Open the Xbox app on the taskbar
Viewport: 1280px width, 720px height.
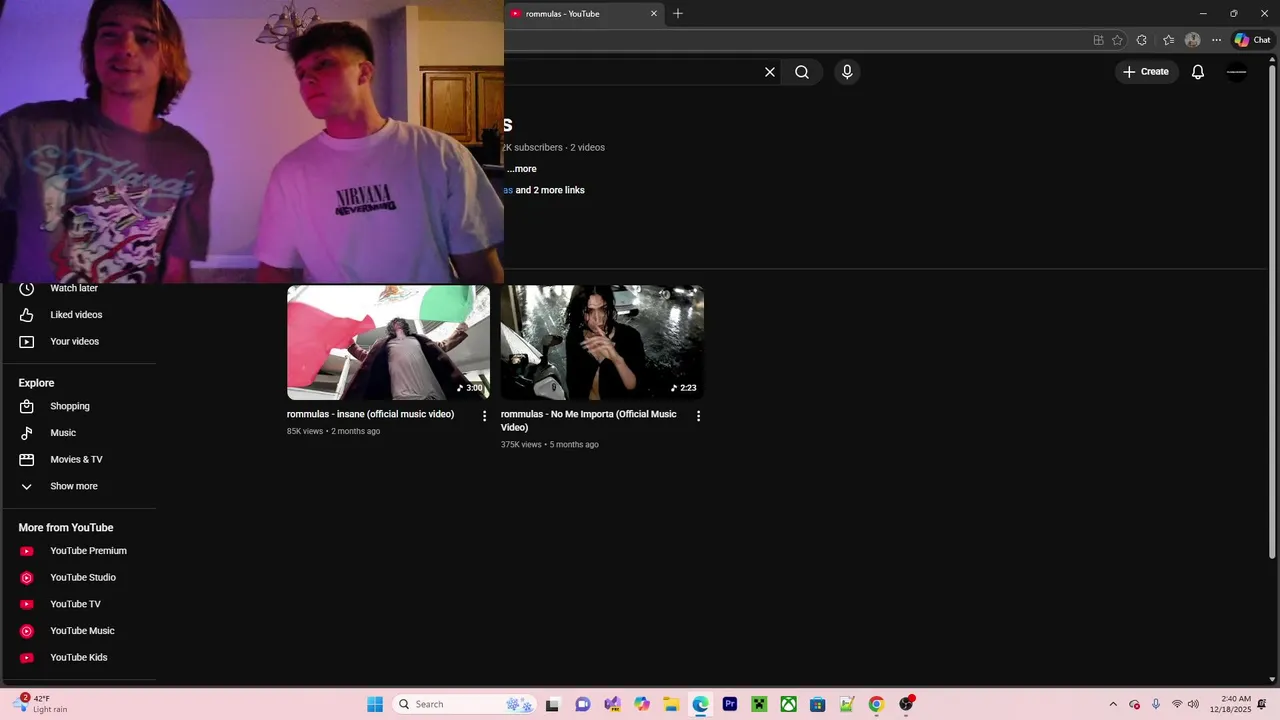pos(789,704)
